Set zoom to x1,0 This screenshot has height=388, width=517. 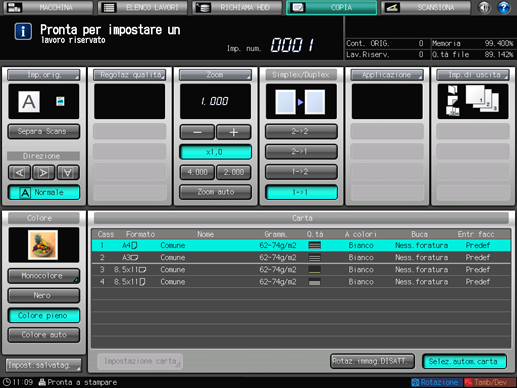[x=215, y=152]
